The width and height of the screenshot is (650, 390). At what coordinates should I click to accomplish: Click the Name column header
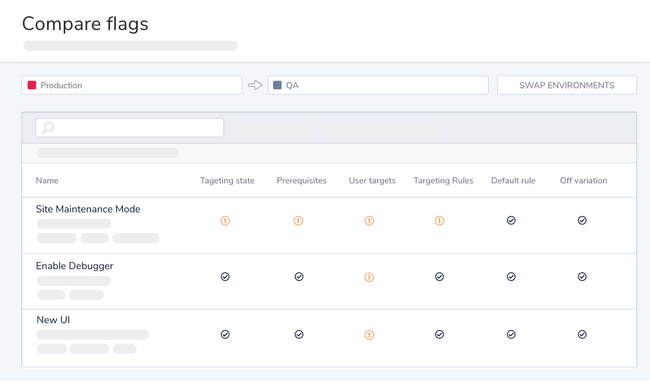click(47, 180)
